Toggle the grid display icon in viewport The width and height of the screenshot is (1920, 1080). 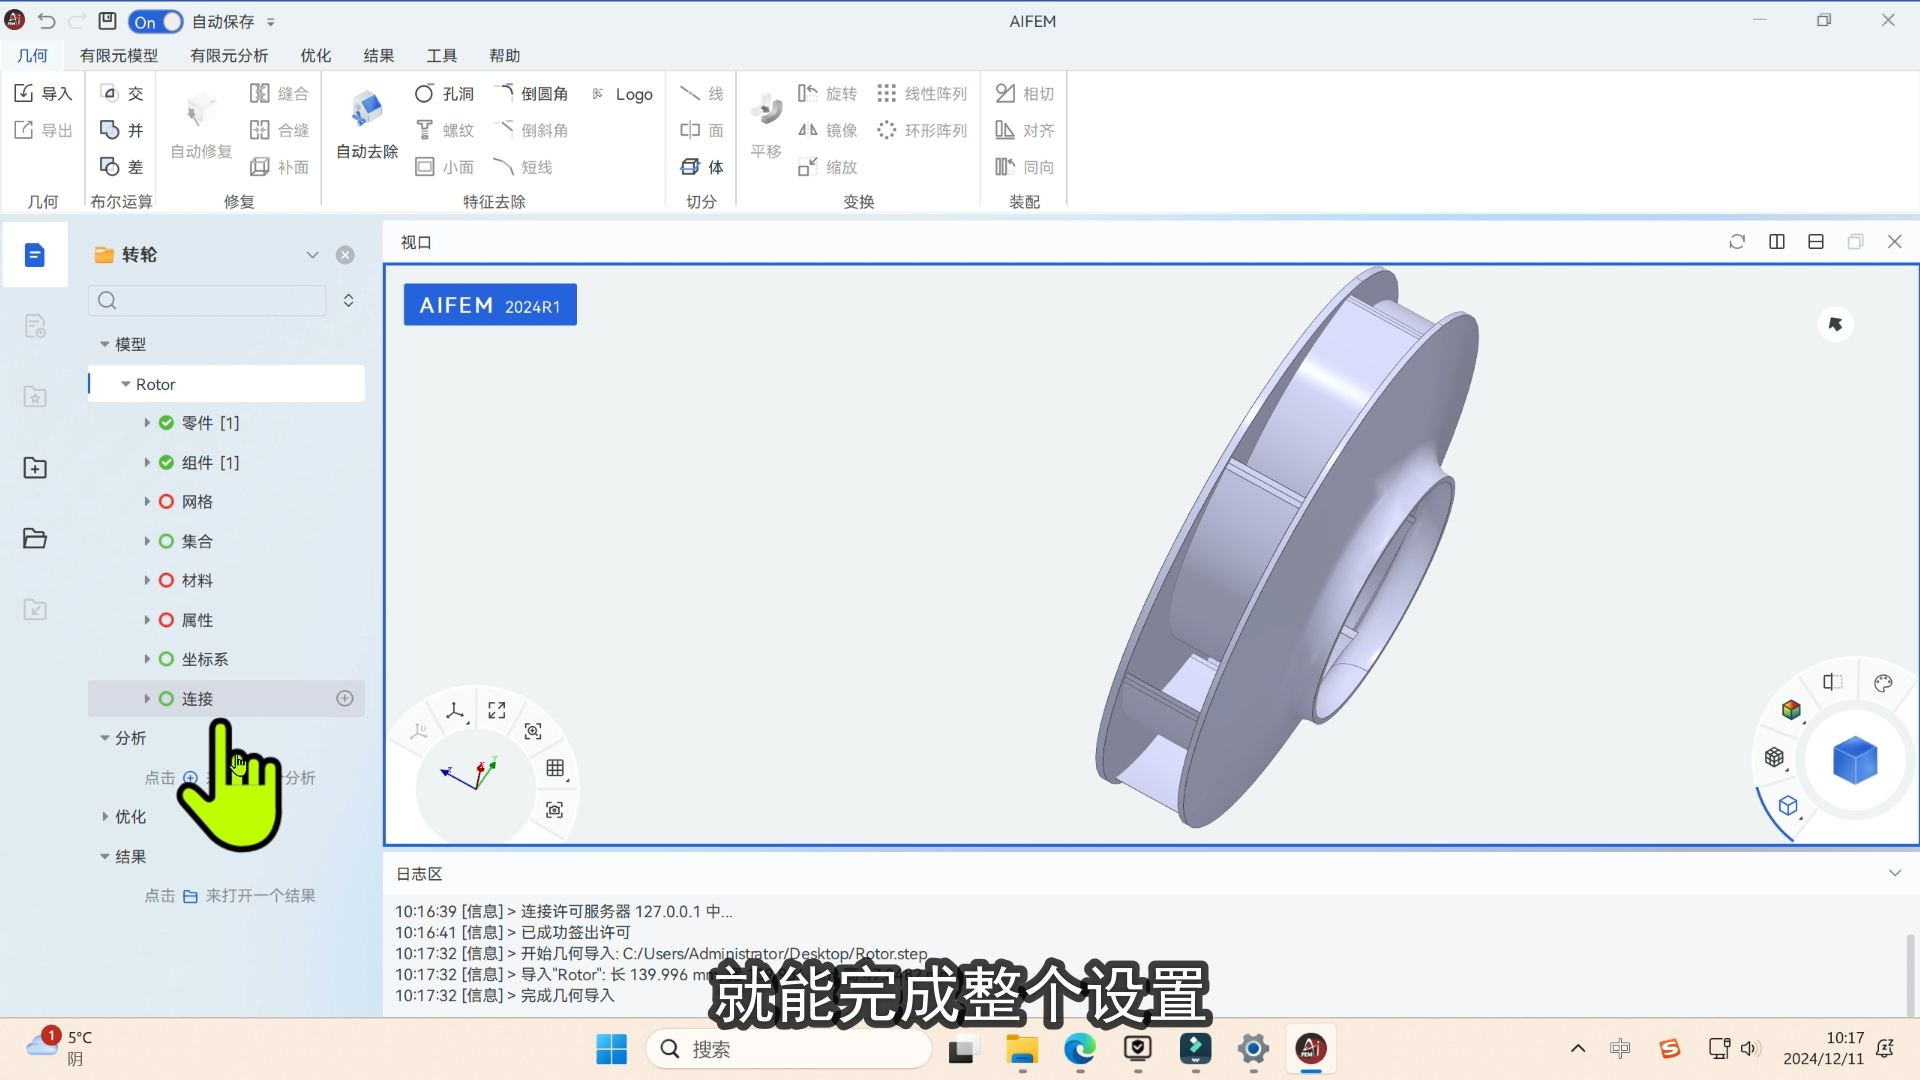point(555,768)
